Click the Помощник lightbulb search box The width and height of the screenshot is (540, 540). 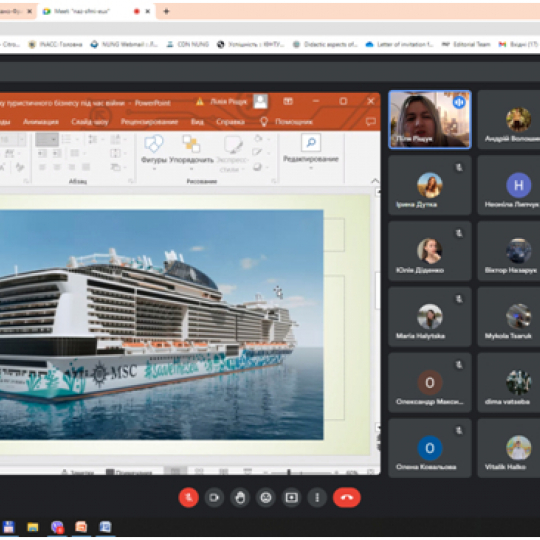click(x=286, y=122)
